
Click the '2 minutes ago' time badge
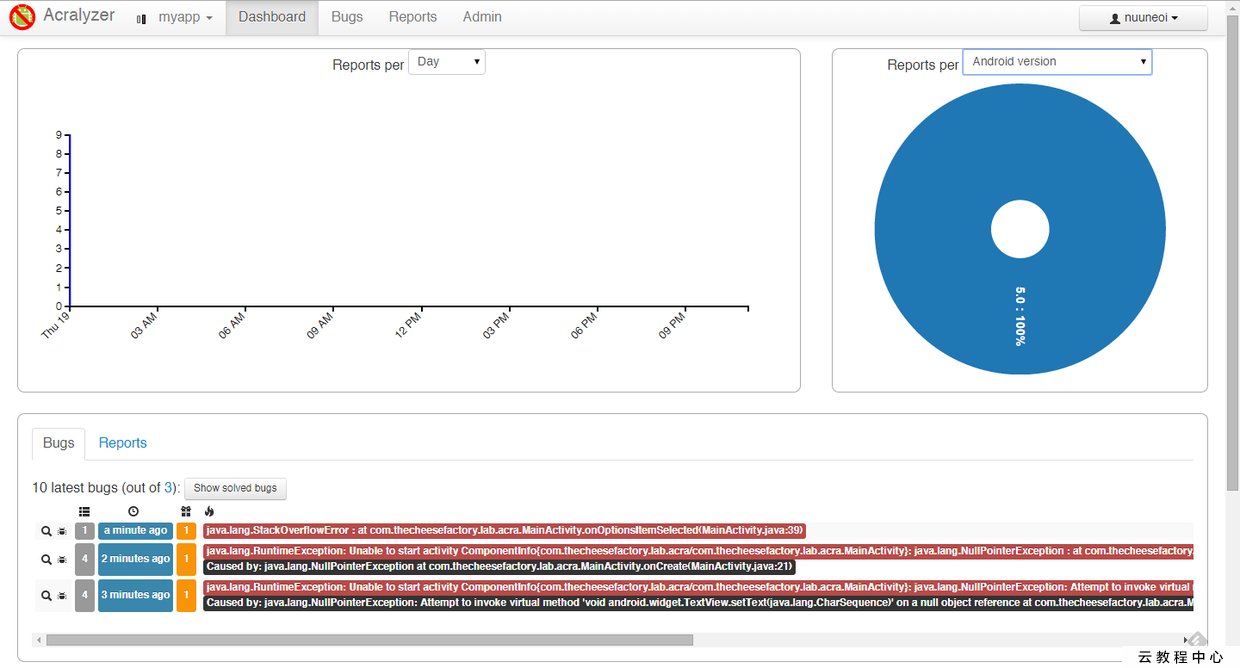click(136, 559)
